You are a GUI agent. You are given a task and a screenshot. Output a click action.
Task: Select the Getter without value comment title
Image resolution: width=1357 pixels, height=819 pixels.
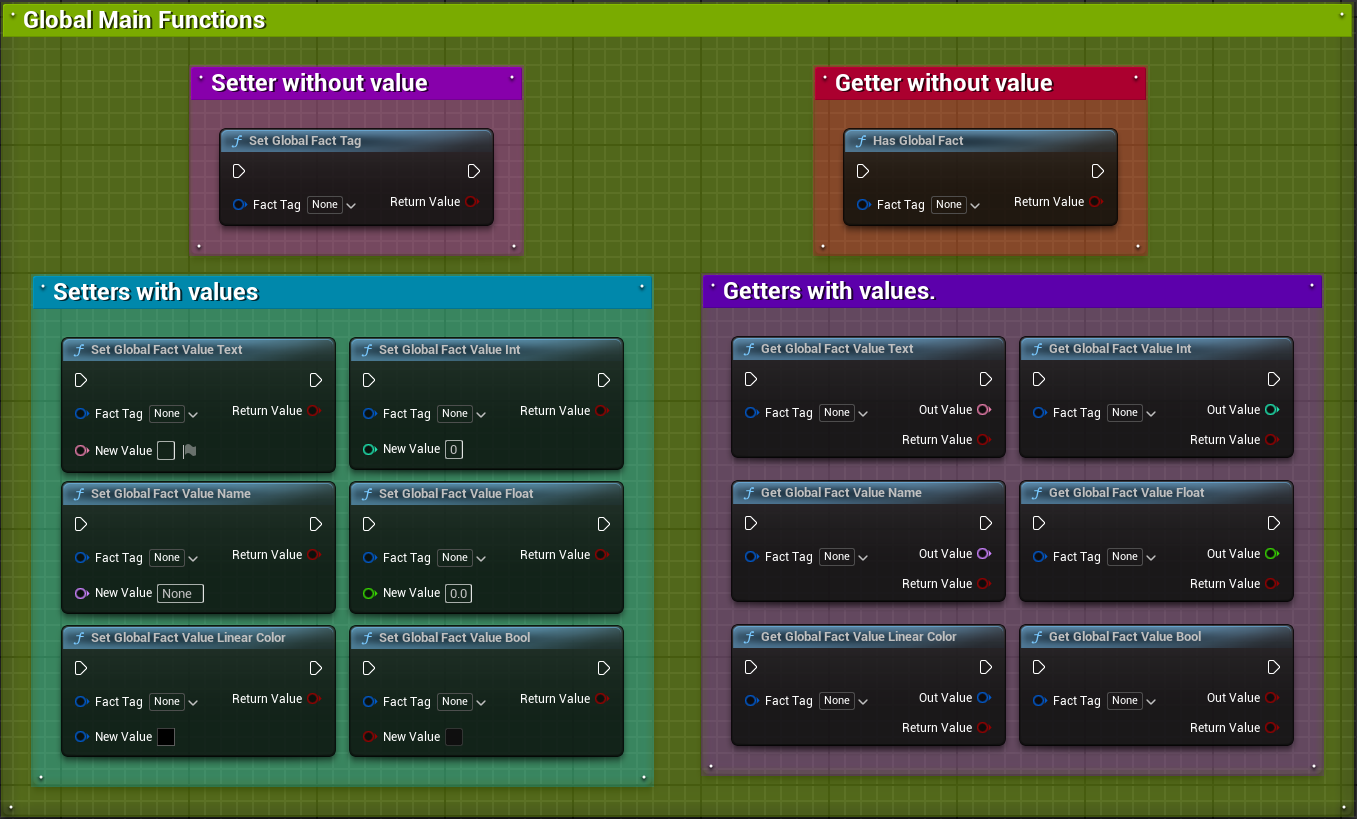tap(943, 83)
